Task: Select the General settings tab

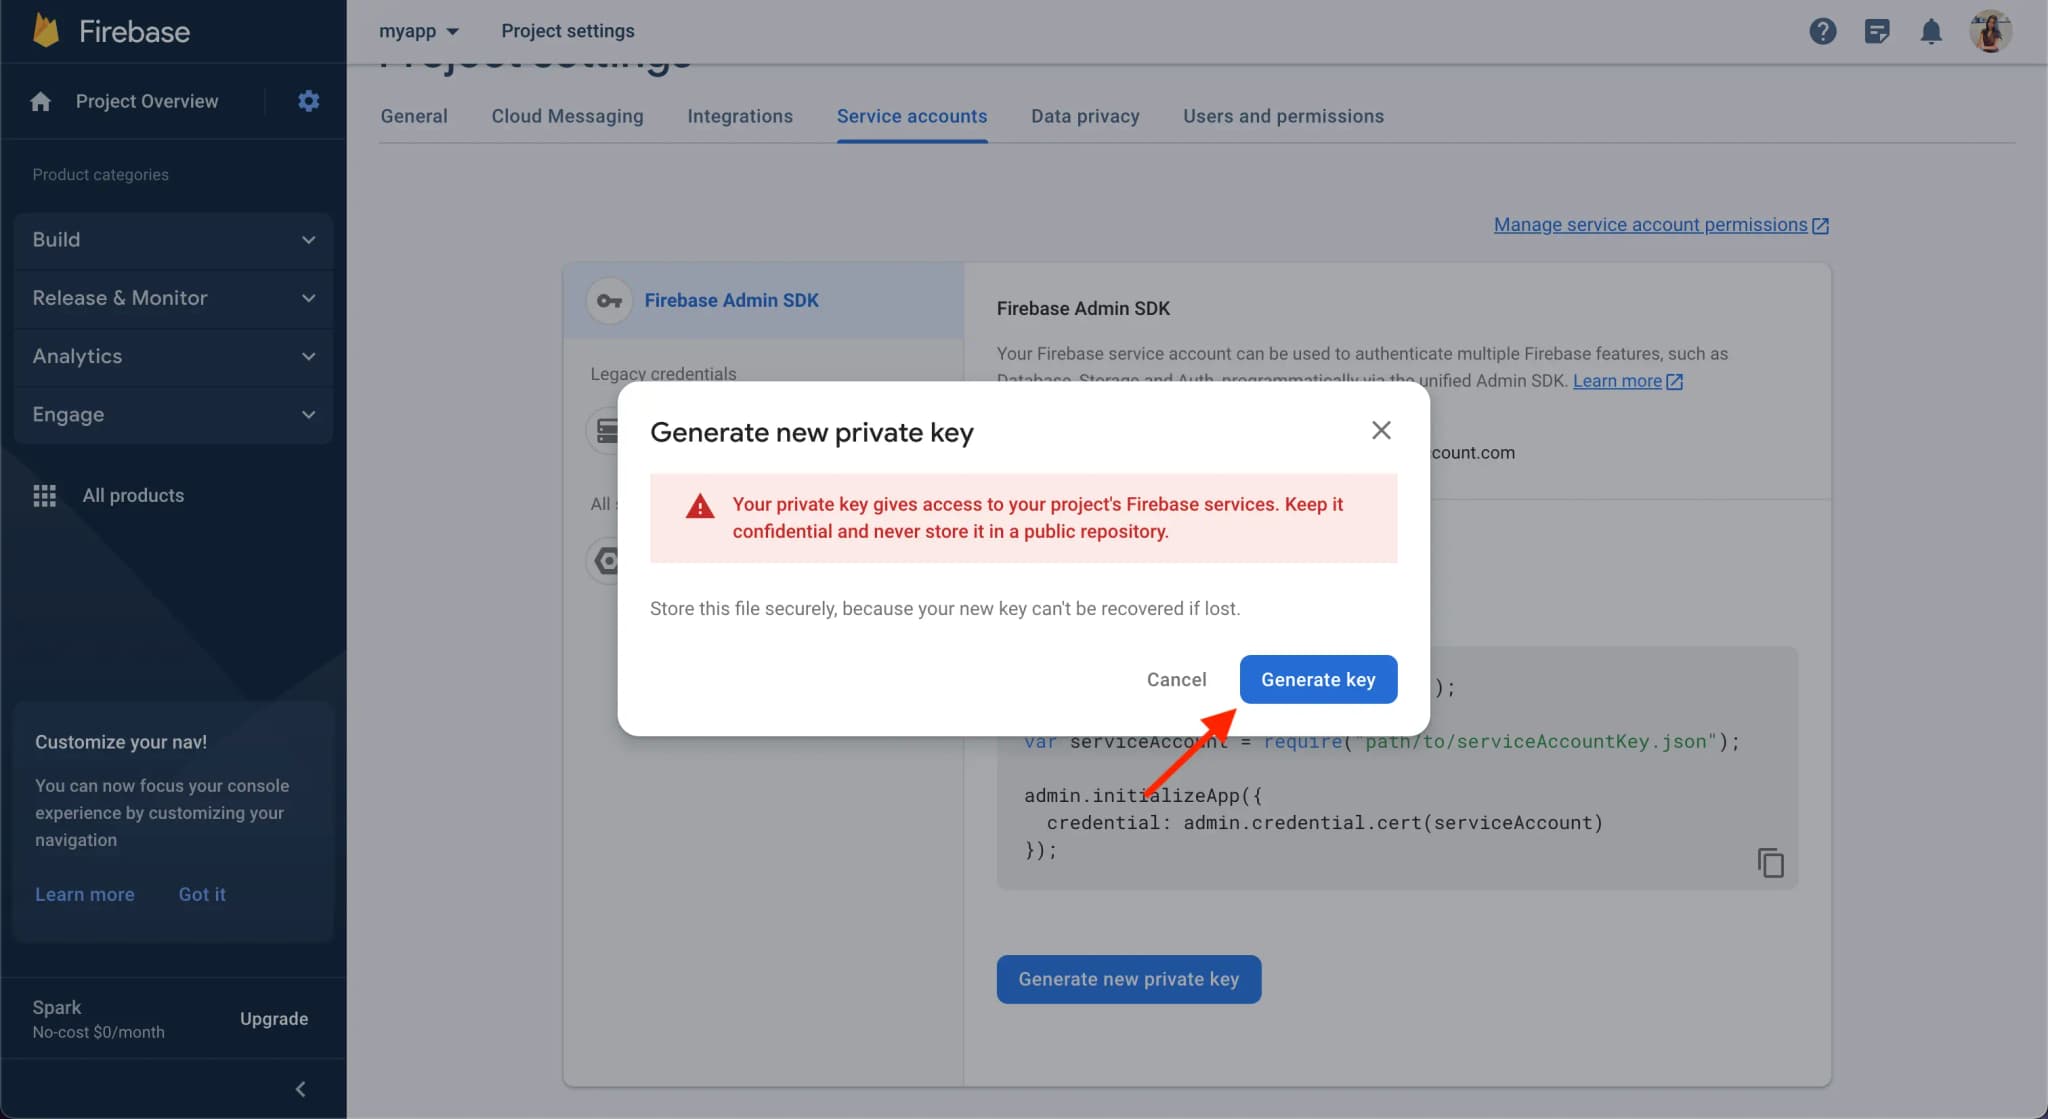Action: [415, 116]
